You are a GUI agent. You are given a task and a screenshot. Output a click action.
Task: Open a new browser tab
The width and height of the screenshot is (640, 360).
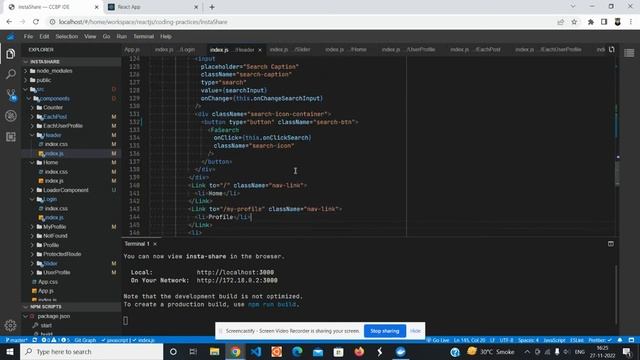pyautogui.click(x=212, y=7)
